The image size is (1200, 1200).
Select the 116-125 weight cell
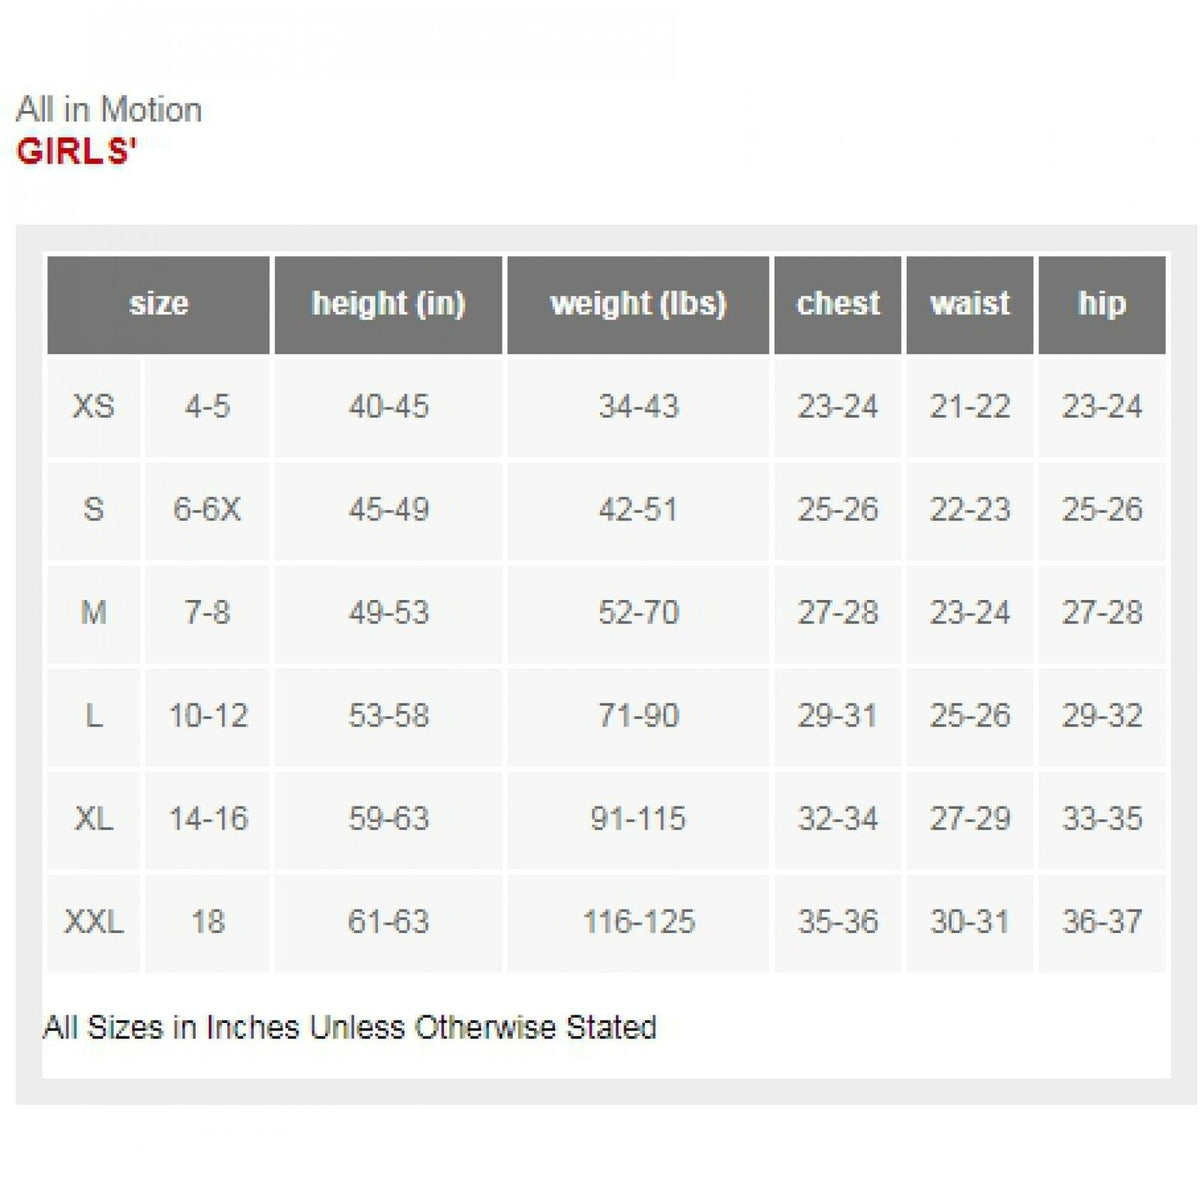pyautogui.click(x=638, y=922)
